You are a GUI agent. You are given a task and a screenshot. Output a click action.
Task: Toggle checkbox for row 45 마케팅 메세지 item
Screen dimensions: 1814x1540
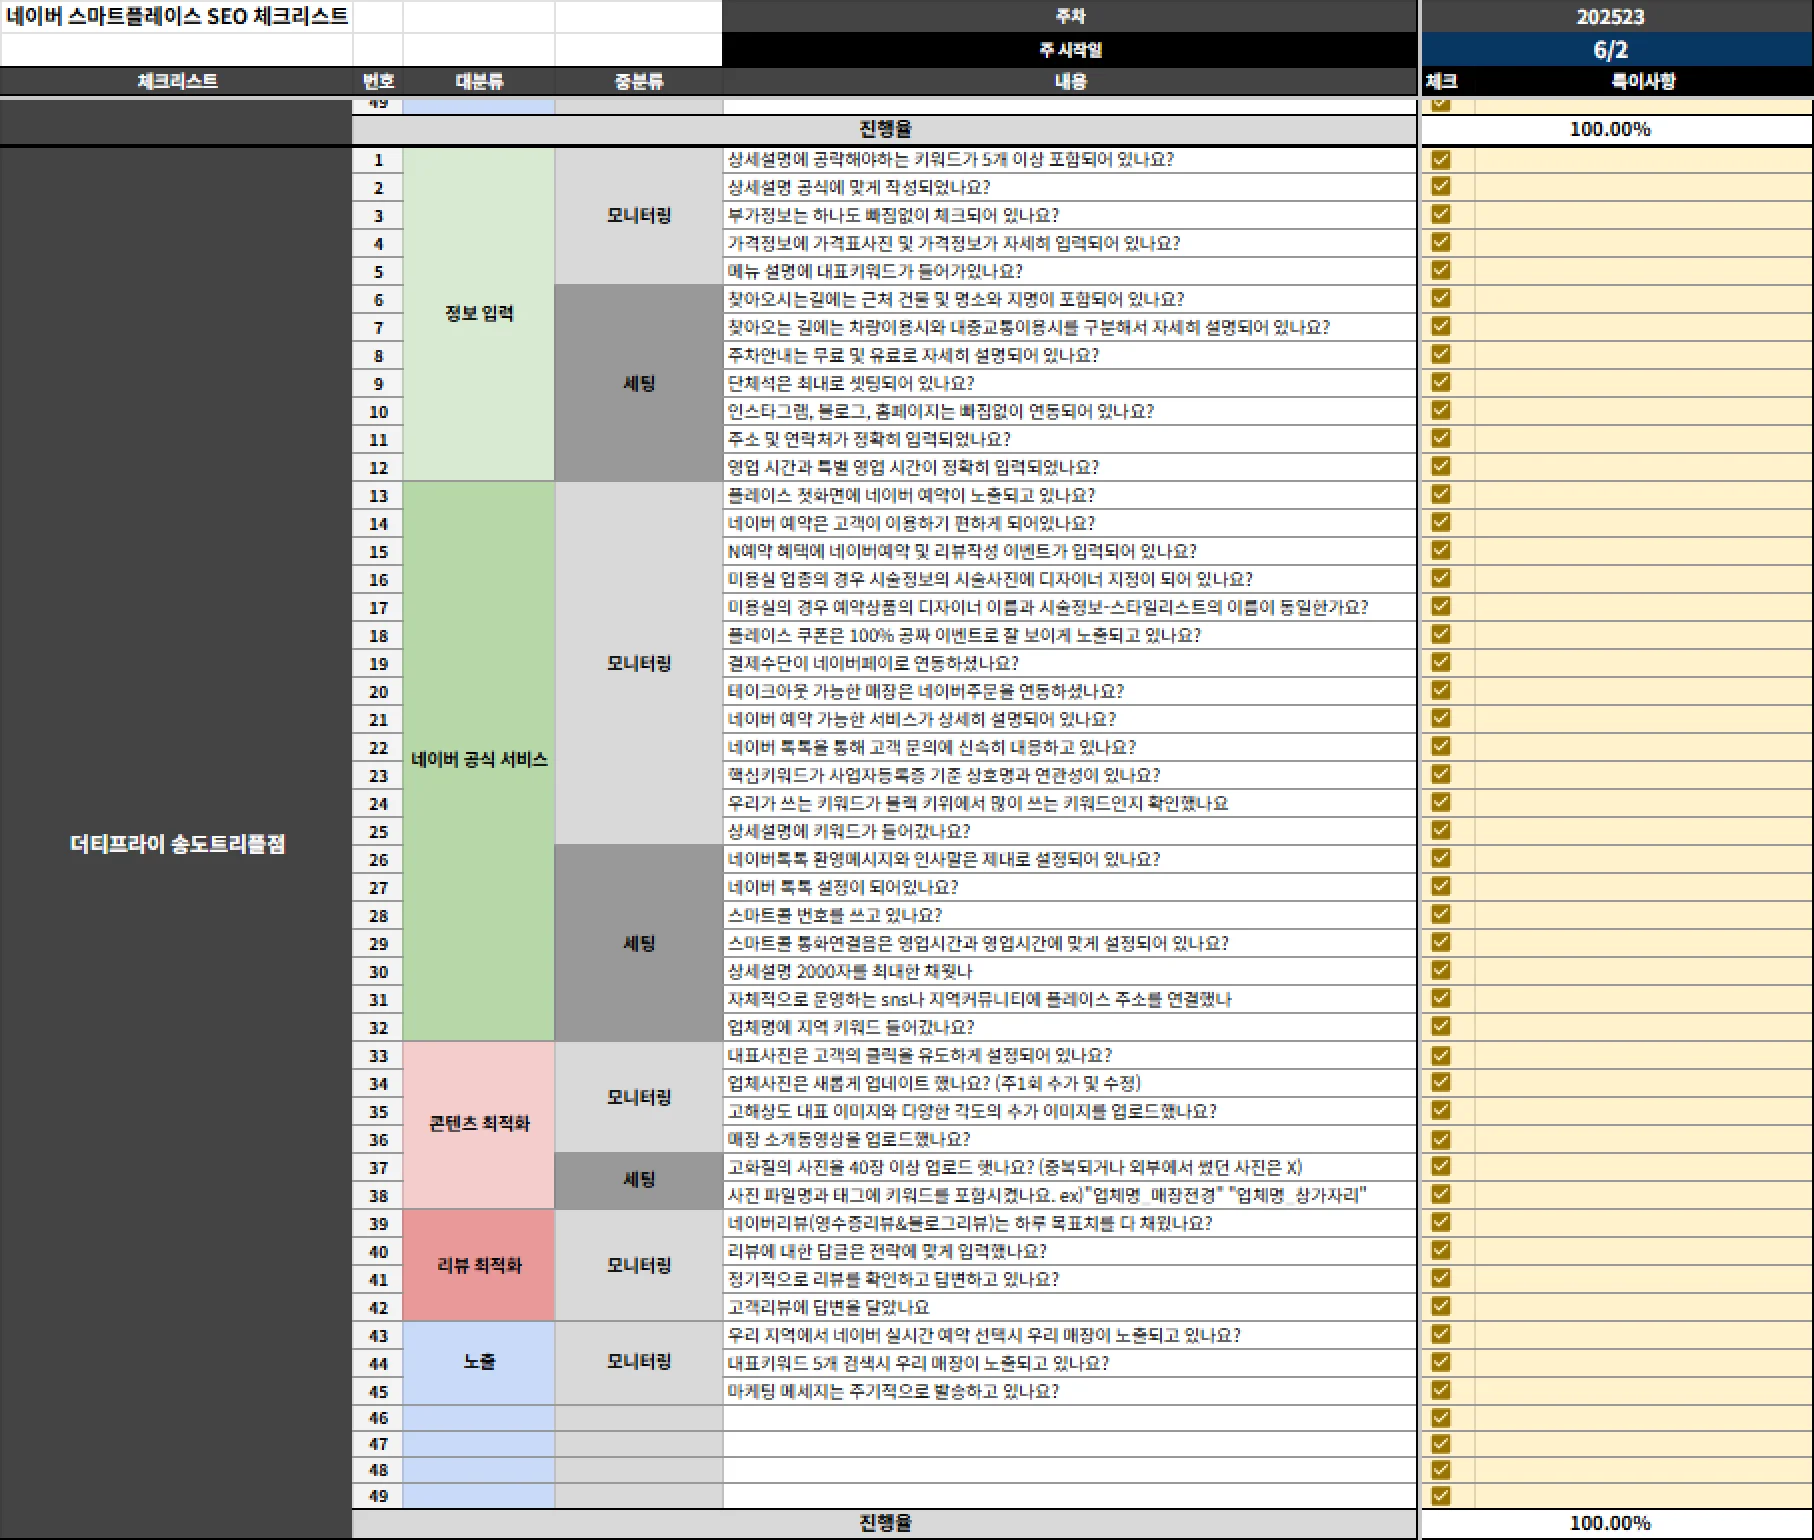tap(1441, 1390)
